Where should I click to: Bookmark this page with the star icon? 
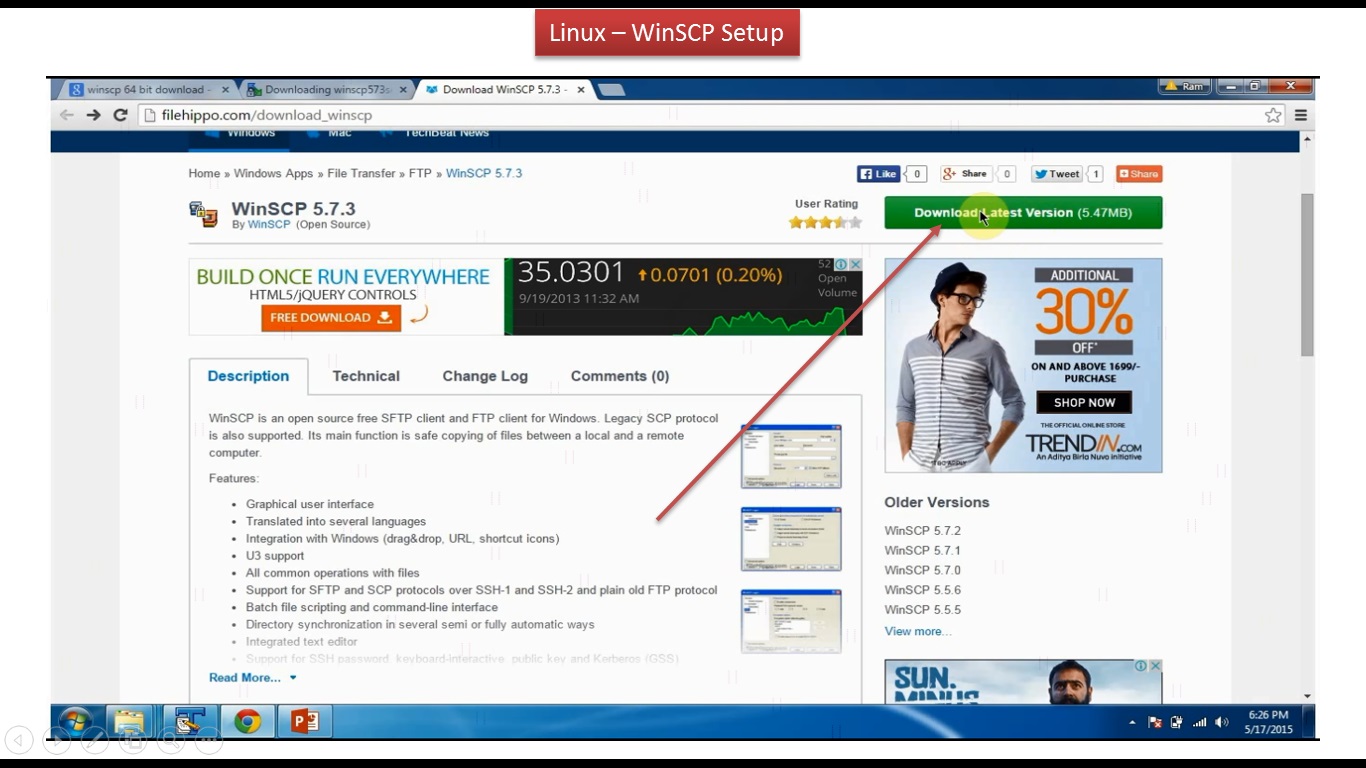click(1273, 115)
